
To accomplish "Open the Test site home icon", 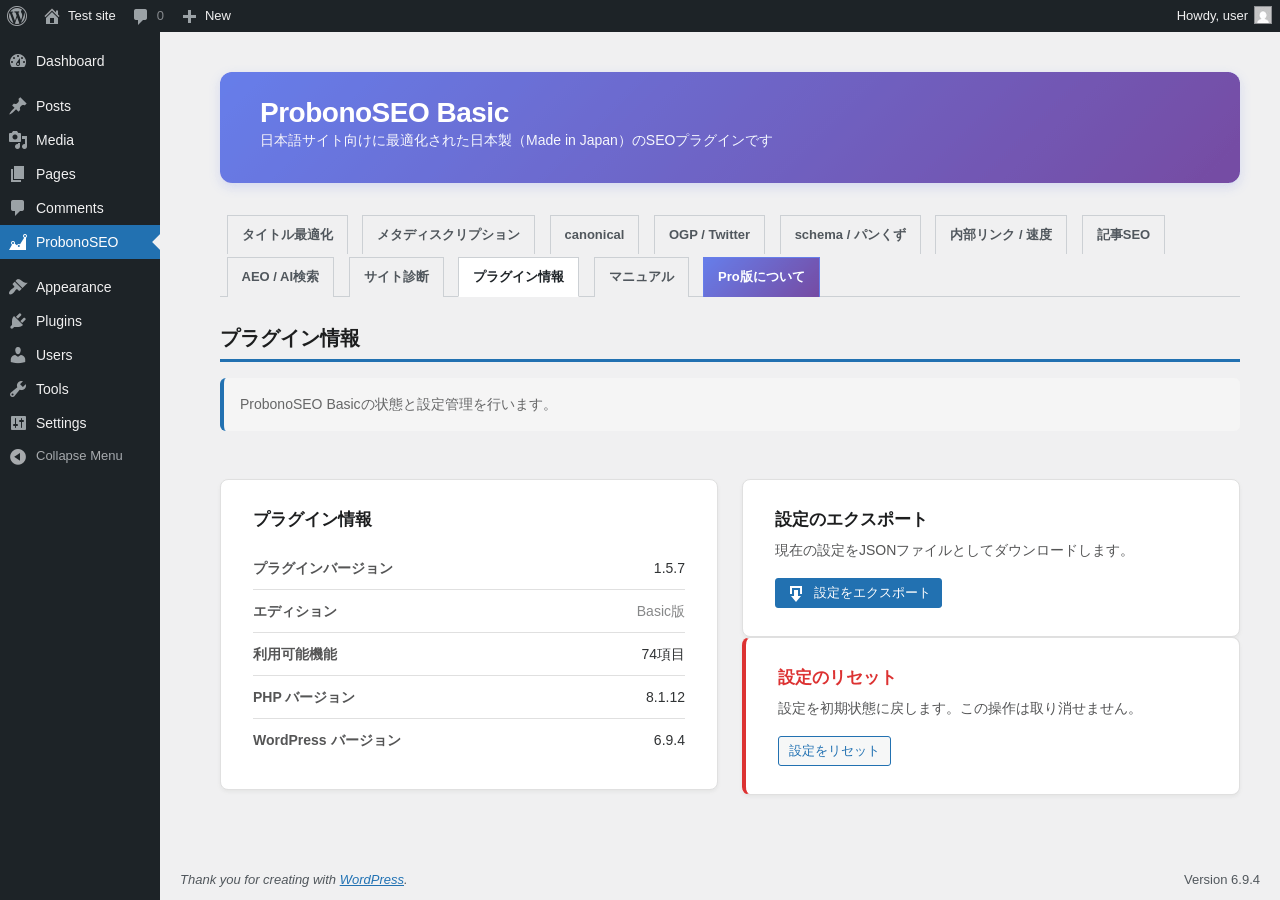I will click(52, 16).
